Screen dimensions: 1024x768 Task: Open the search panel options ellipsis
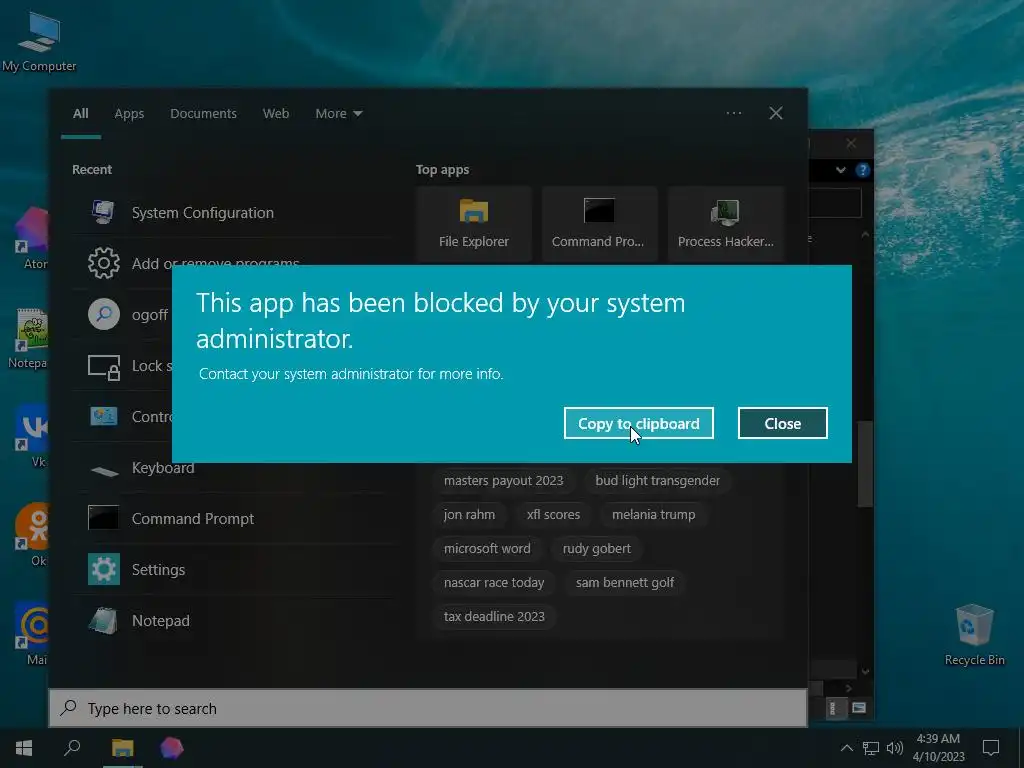pos(733,113)
